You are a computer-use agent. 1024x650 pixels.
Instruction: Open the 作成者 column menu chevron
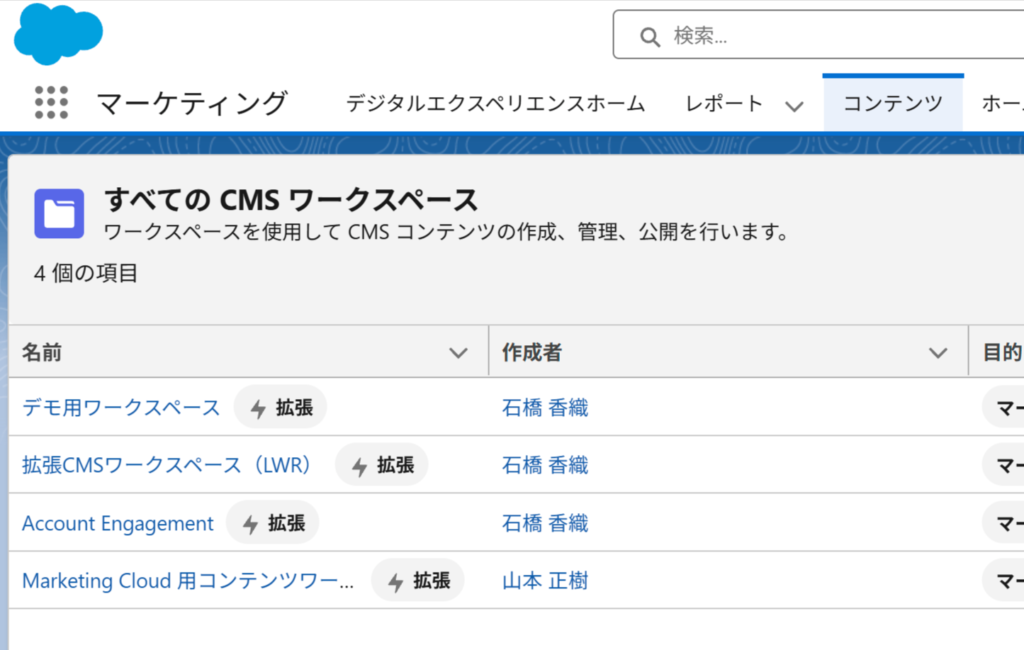click(938, 353)
